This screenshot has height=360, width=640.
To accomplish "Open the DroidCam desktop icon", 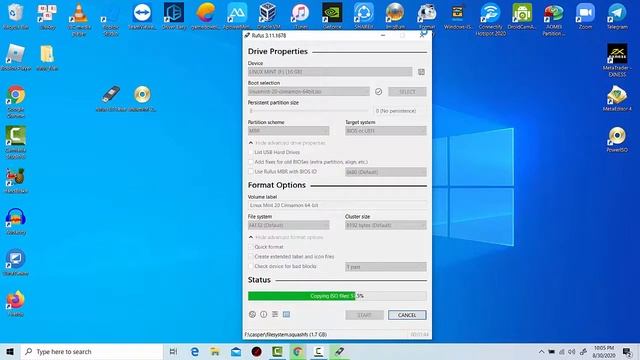I will pos(522,16).
